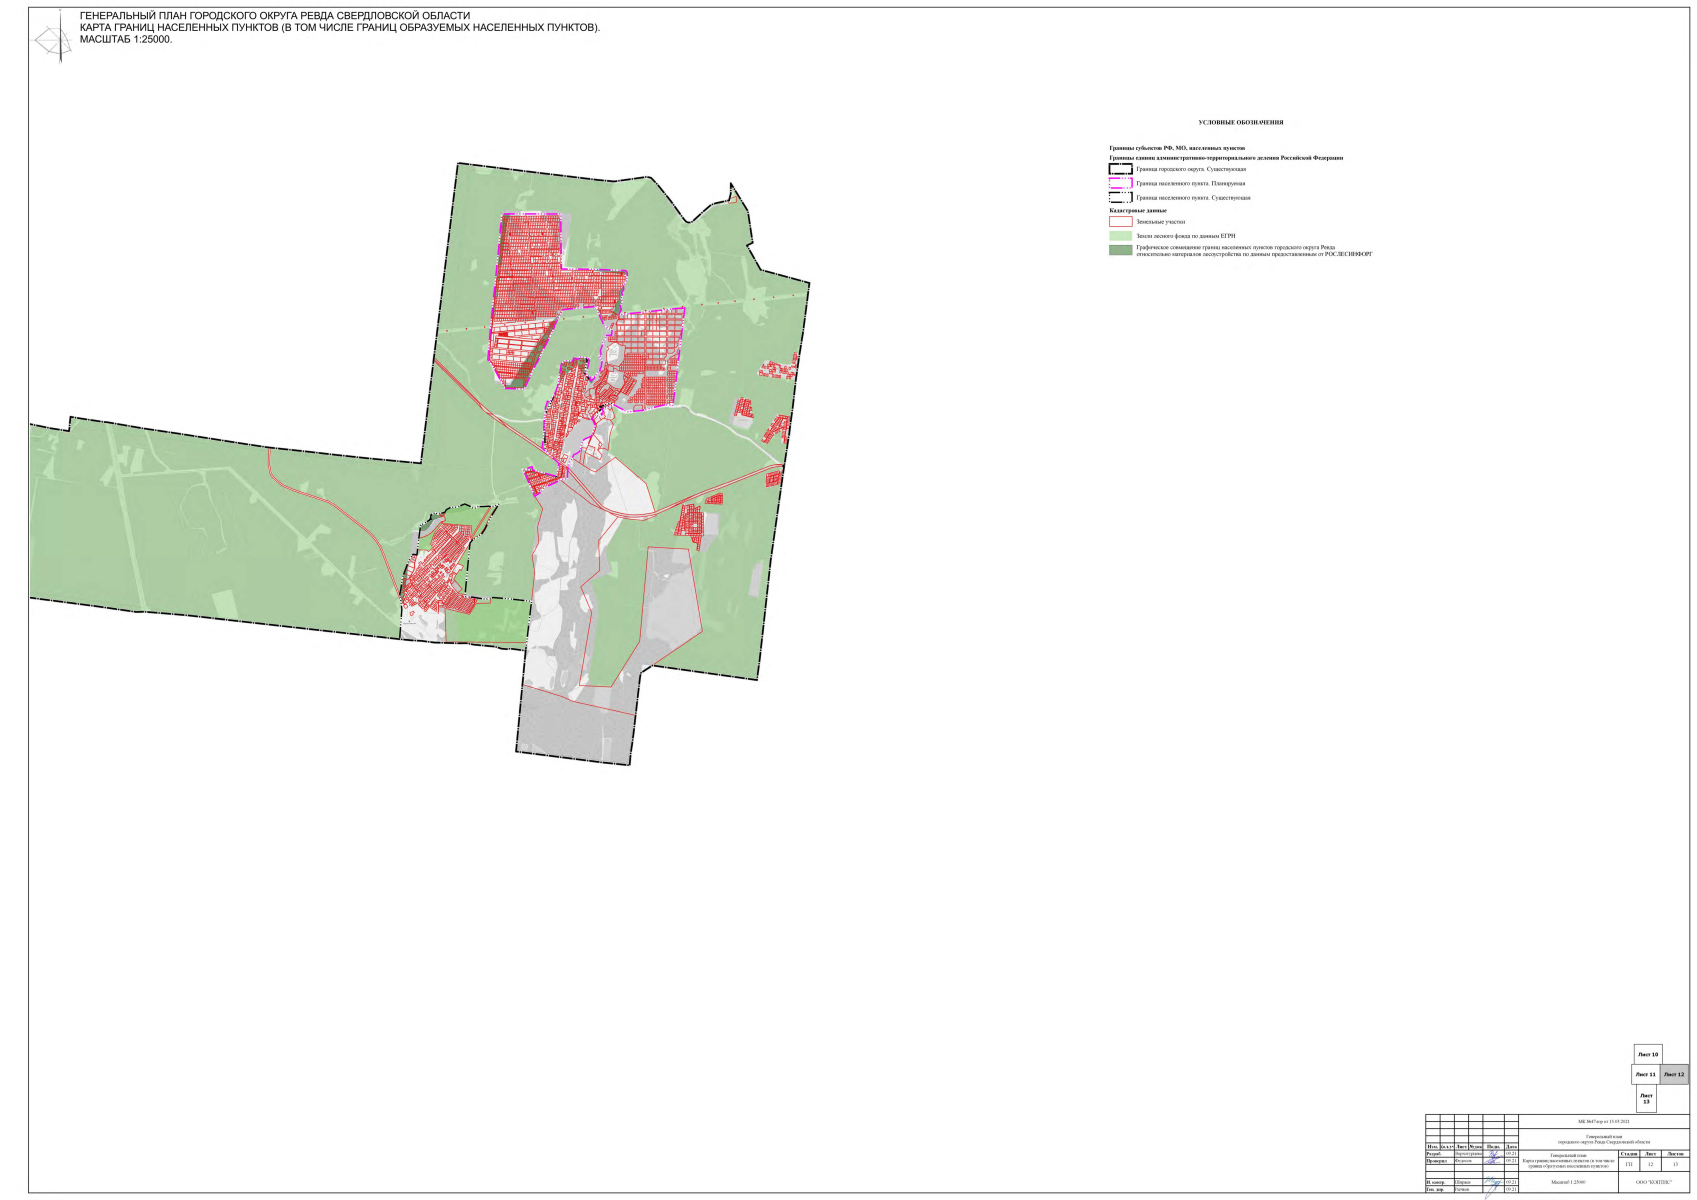The image size is (1697, 1200).
Task: Click the Масштаб cell in title block
Action: (1568, 1182)
